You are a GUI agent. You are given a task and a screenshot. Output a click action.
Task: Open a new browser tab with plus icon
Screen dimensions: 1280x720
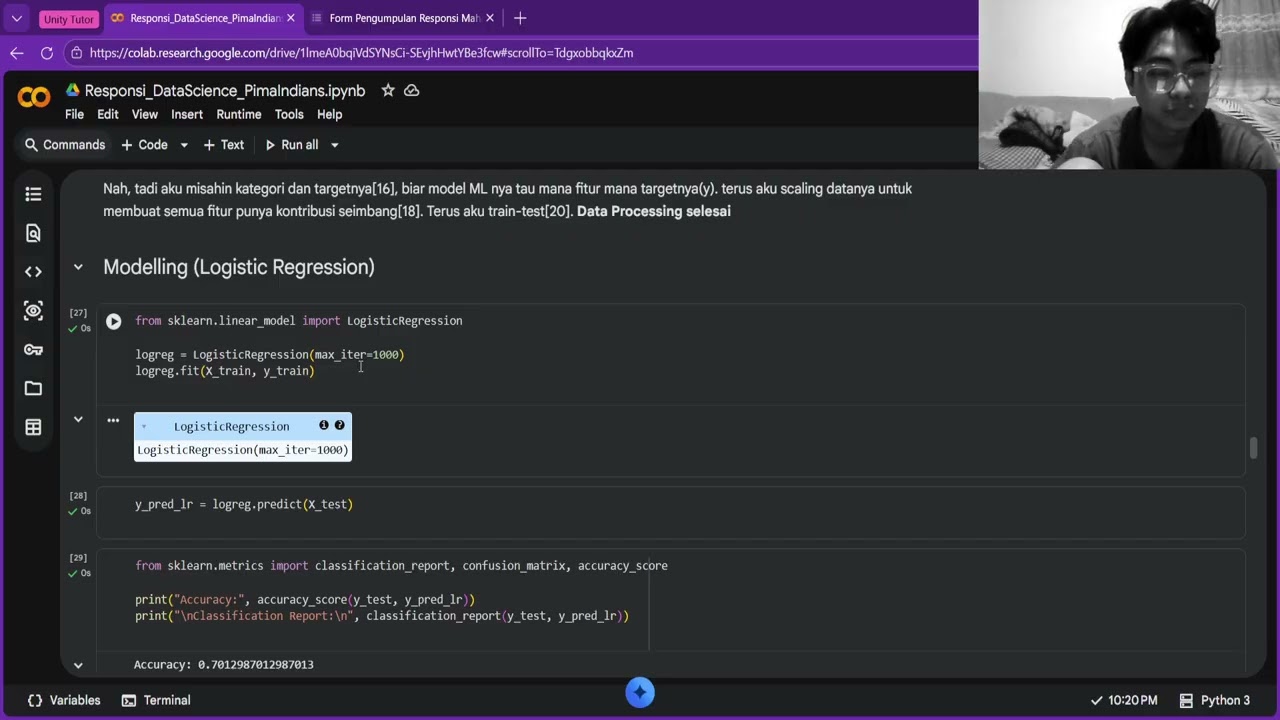point(520,18)
